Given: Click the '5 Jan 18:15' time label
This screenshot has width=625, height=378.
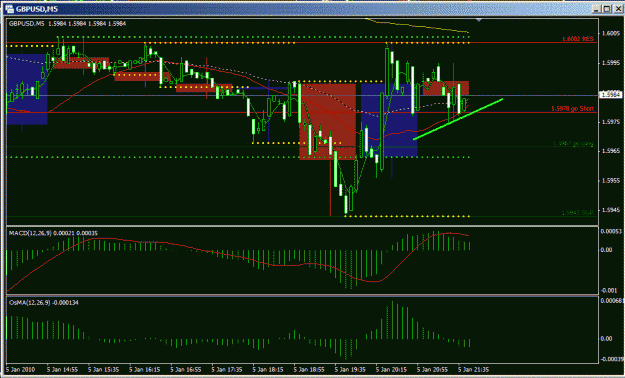Looking at the screenshot, I should click(x=268, y=370).
